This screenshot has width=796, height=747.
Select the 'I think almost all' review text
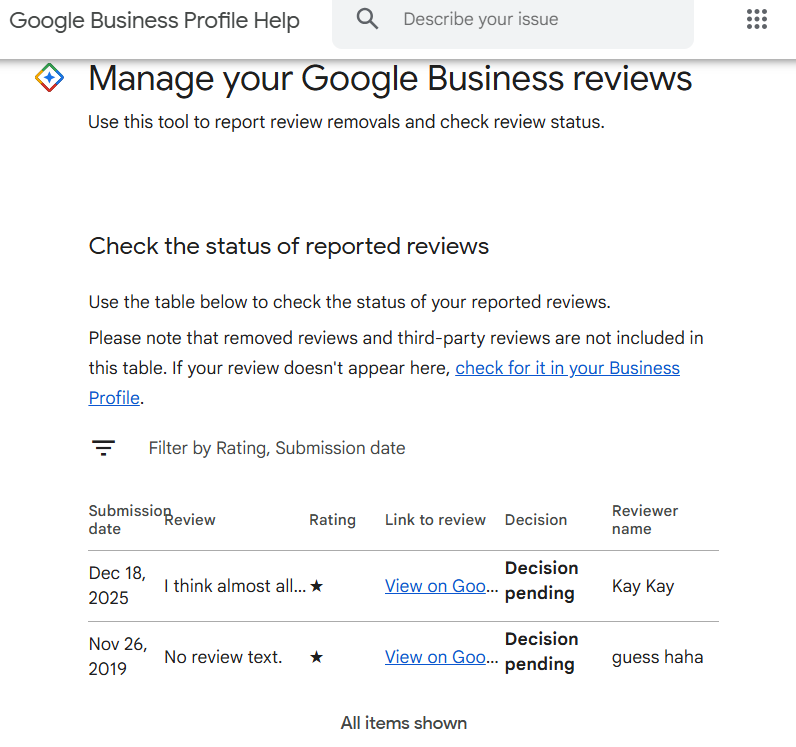click(x=235, y=587)
